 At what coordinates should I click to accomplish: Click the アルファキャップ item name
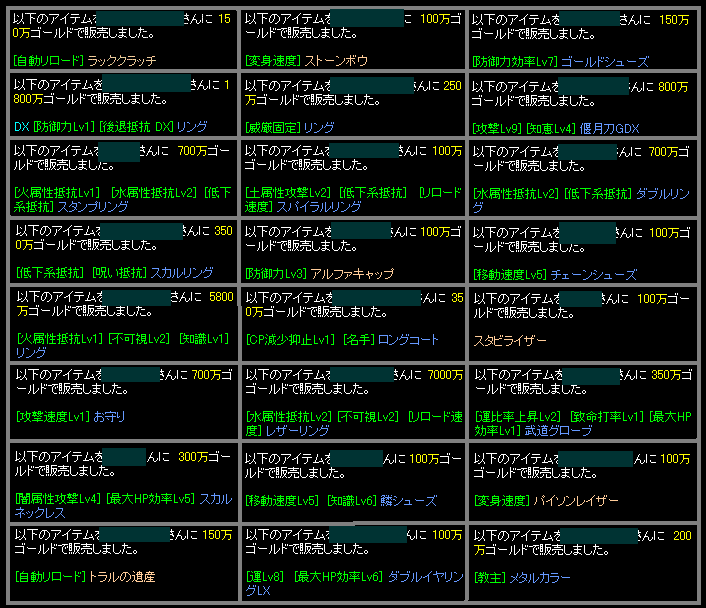[x=352, y=273]
